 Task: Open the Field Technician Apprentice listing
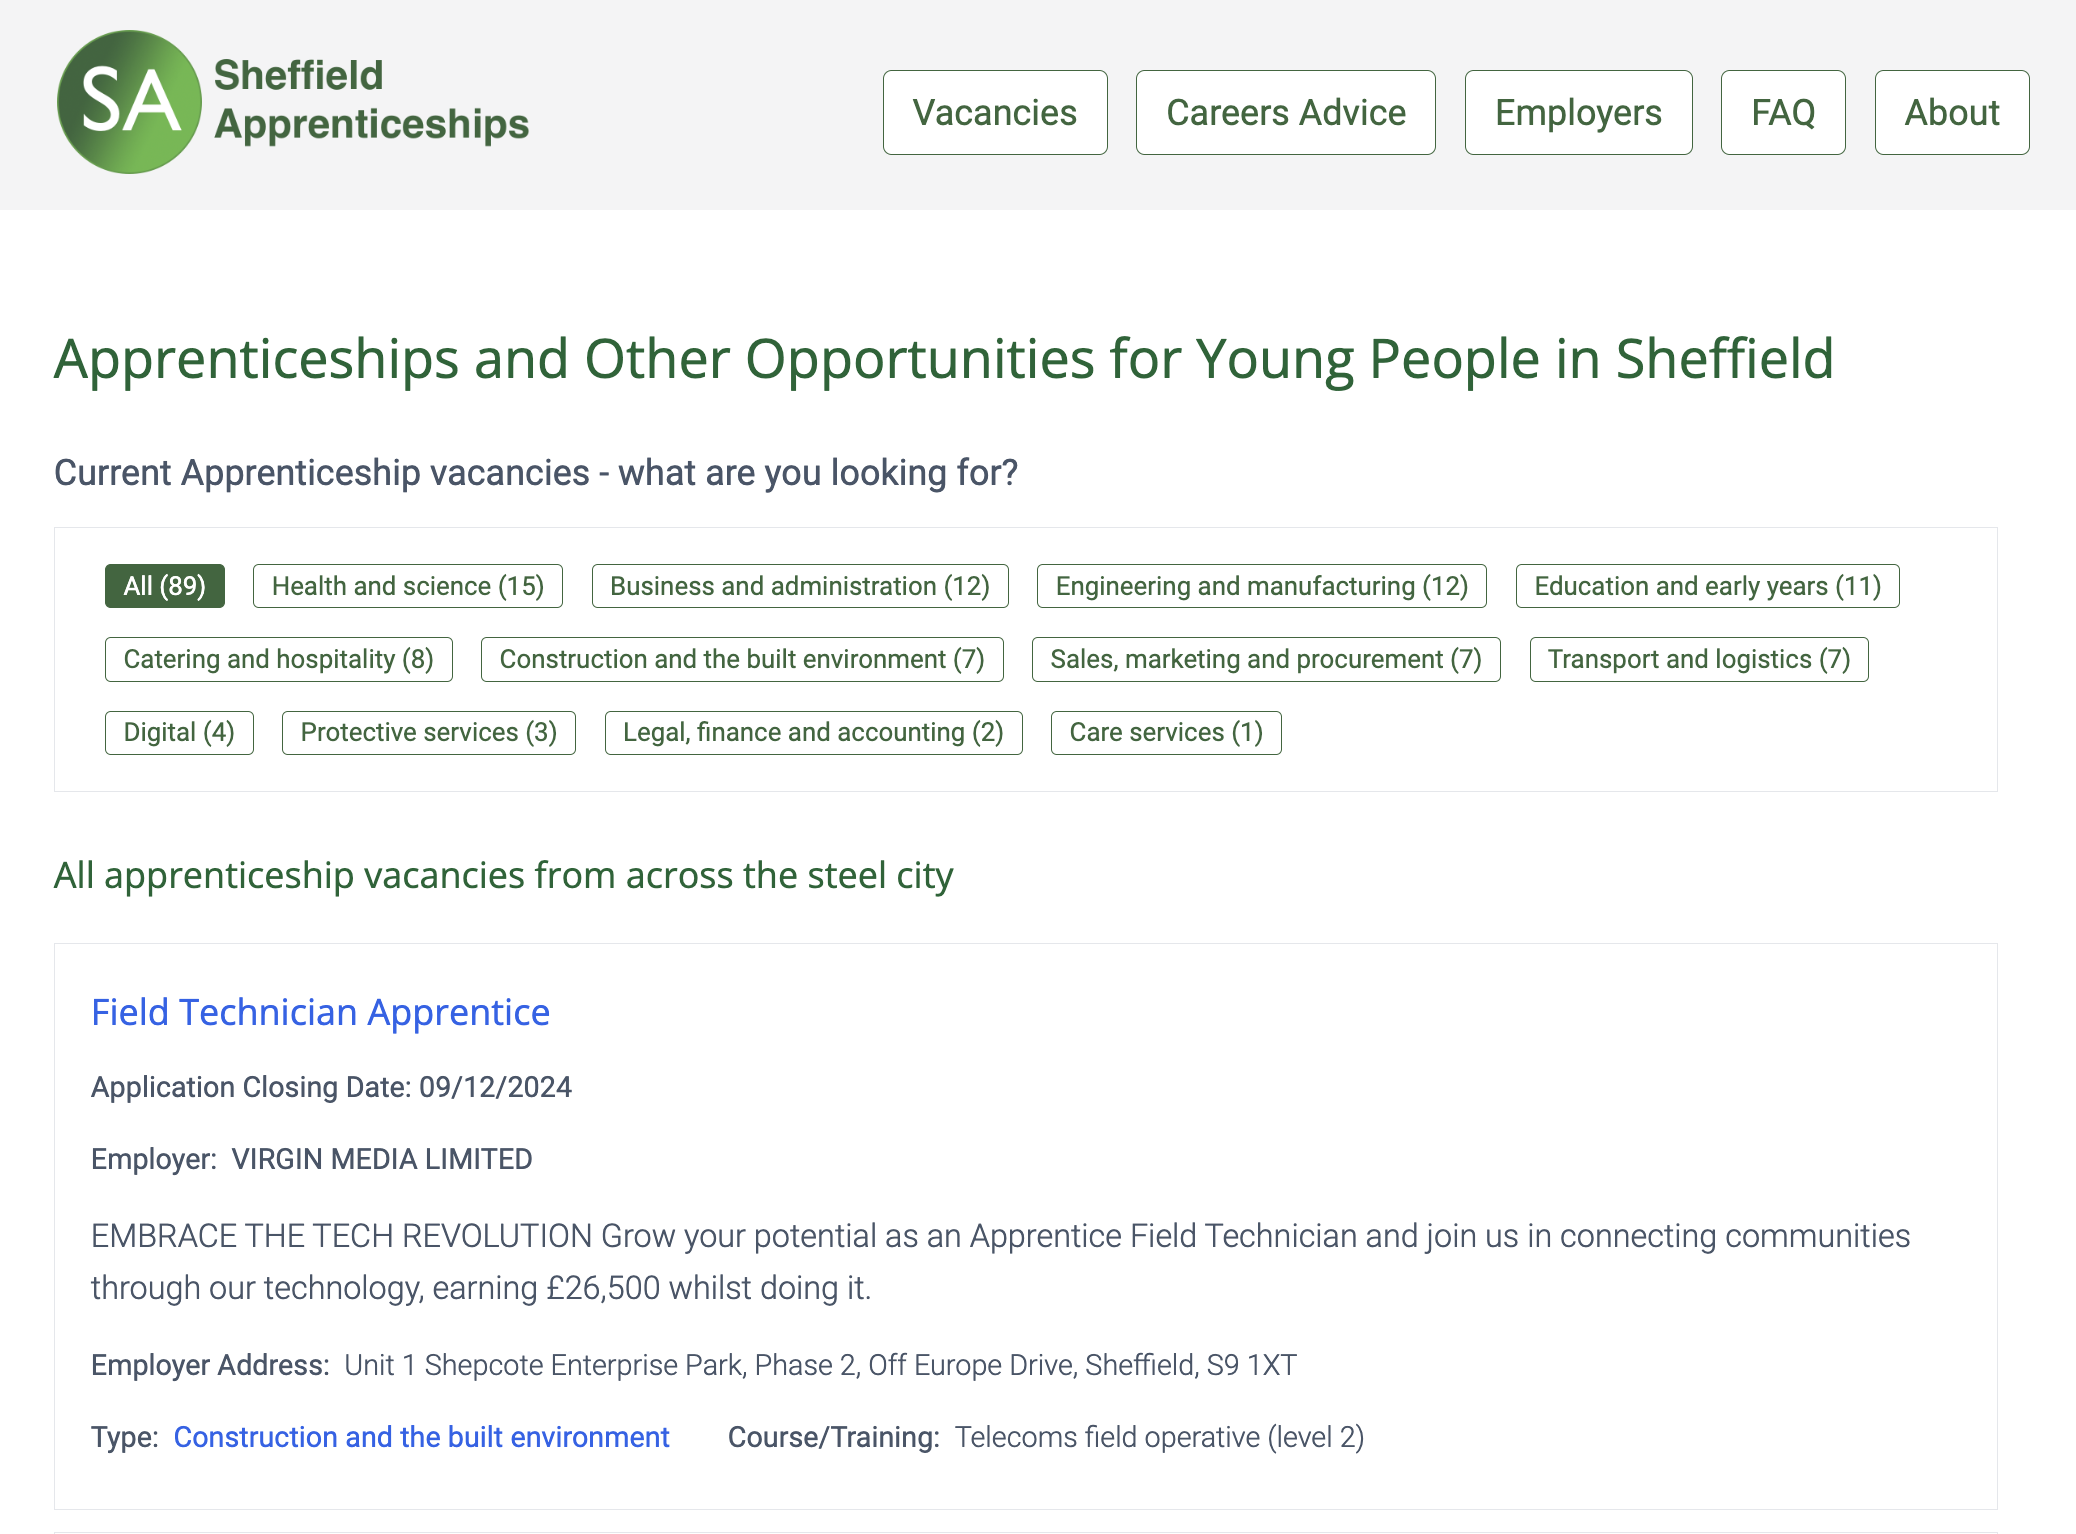coord(320,1013)
